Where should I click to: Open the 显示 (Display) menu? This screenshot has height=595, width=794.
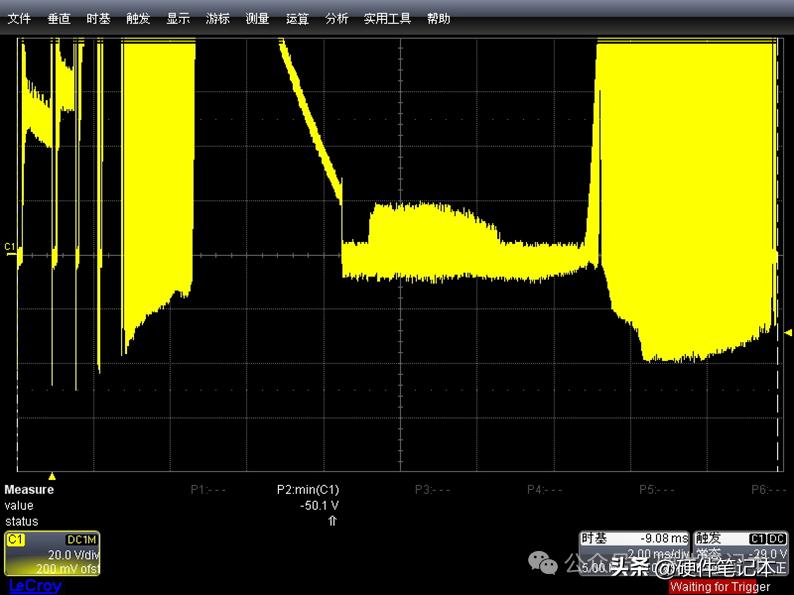[178, 18]
